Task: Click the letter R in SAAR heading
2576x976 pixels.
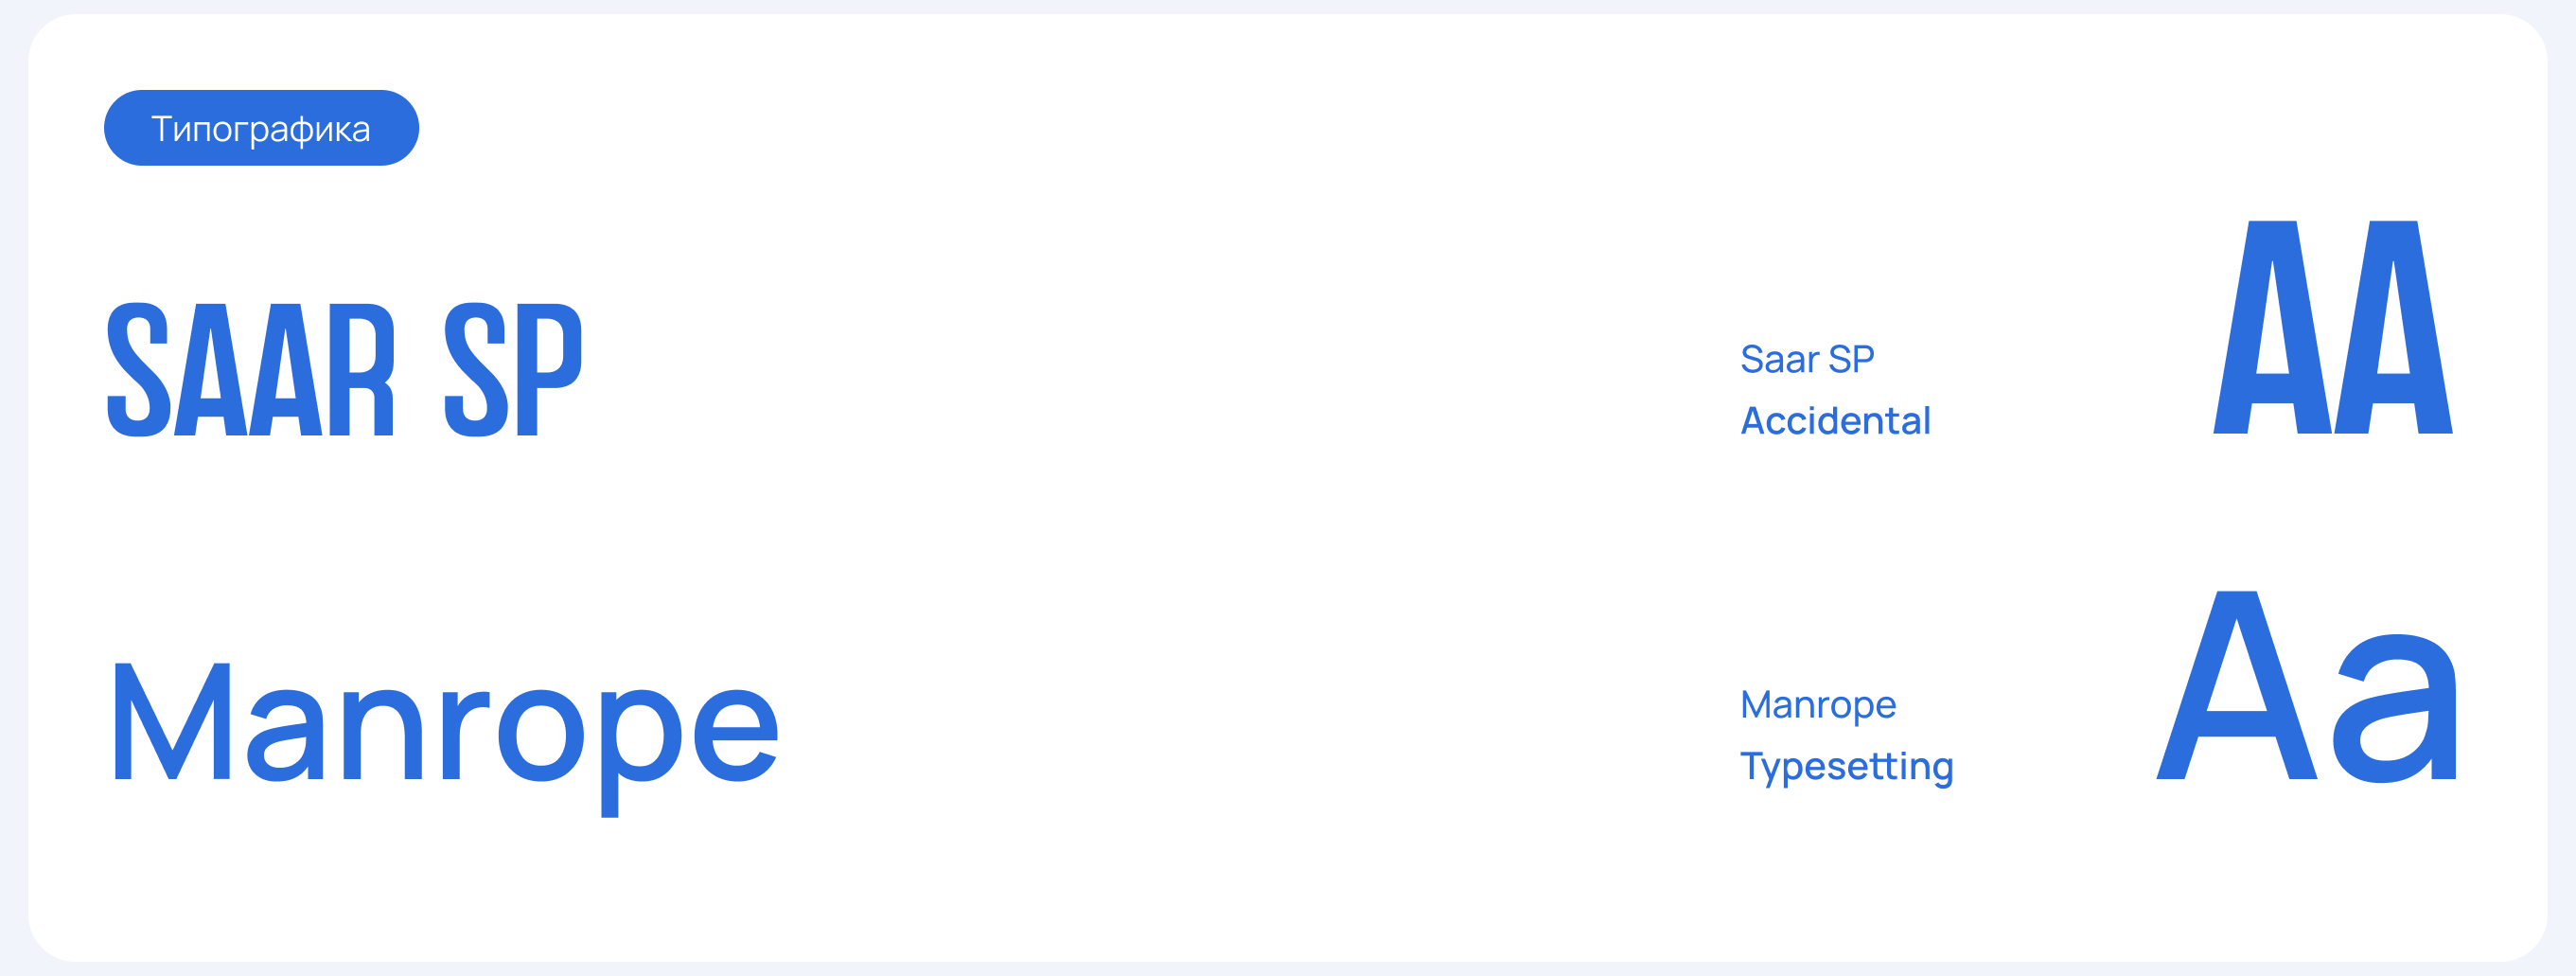Action: point(361,369)
